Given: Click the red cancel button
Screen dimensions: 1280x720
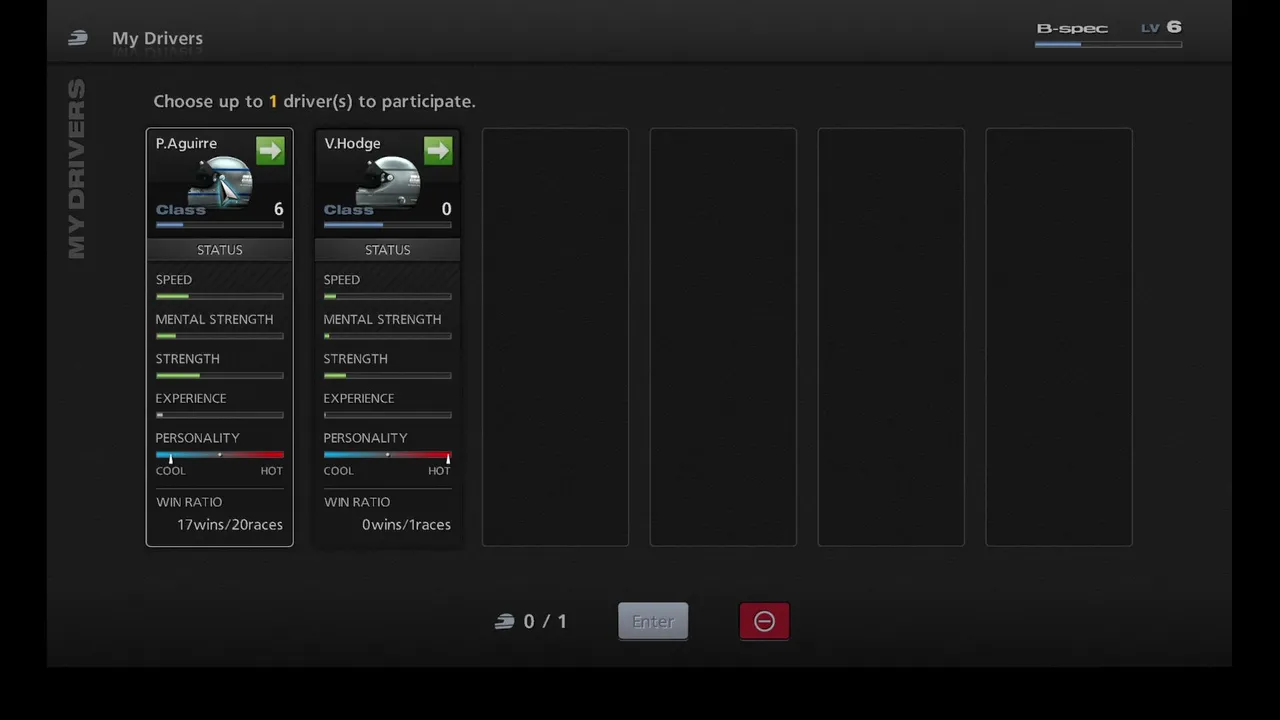Looking at the screenshot, I should pyautogui.click(x=764, y=621).
